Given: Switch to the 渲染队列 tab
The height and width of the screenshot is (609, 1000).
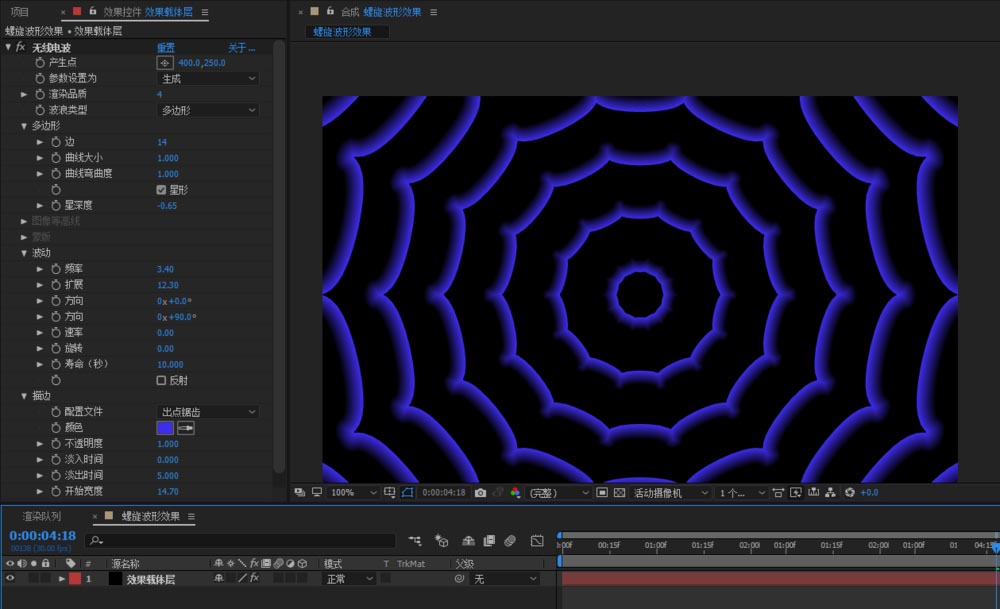Looking at the screenshot, I should coord(42,517).
